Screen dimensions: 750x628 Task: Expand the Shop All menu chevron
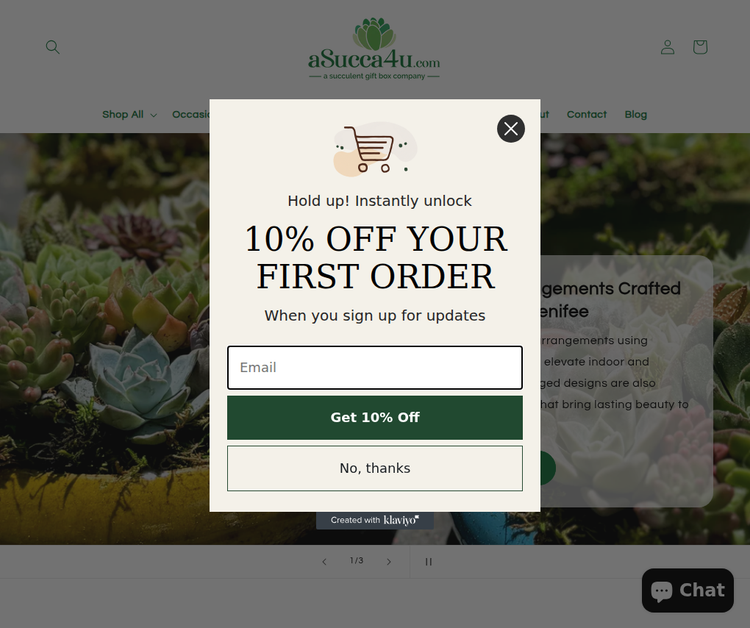(x=153, y=115)
